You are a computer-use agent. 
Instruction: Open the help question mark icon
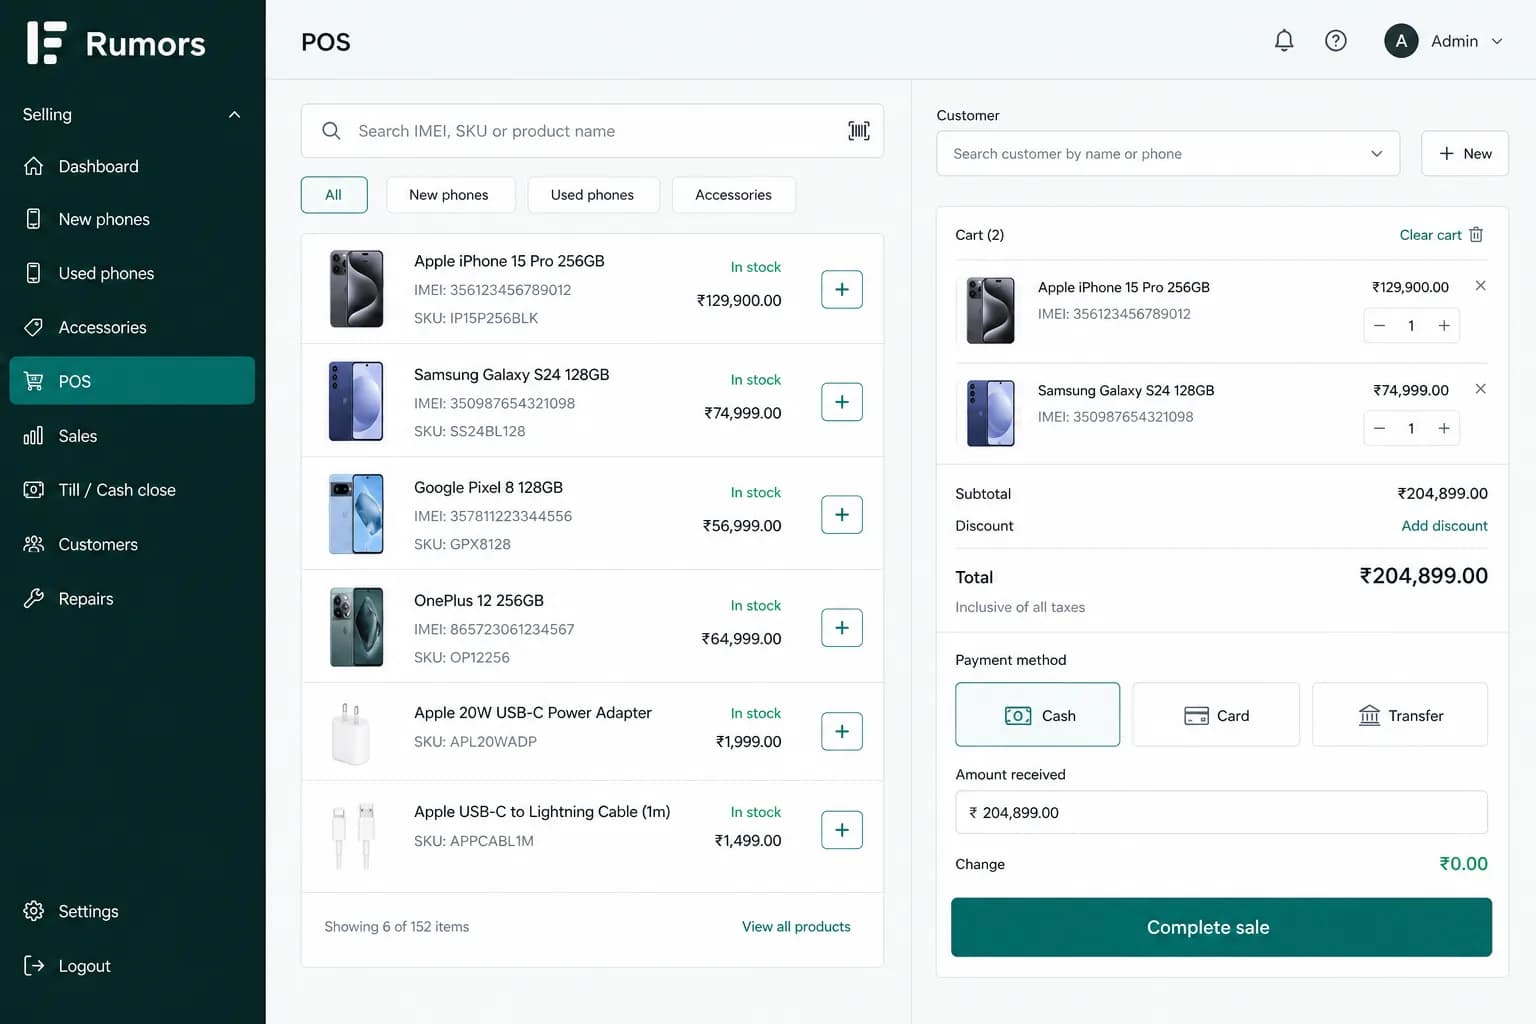click(x=1335, y=41)
